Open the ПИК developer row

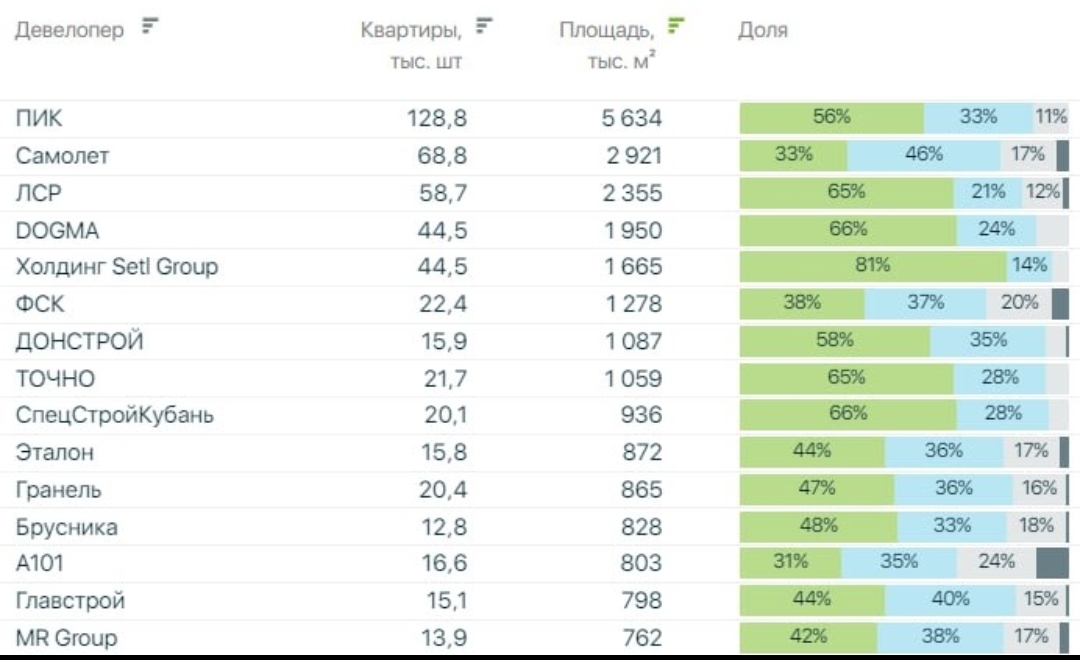tap(39, 118)
